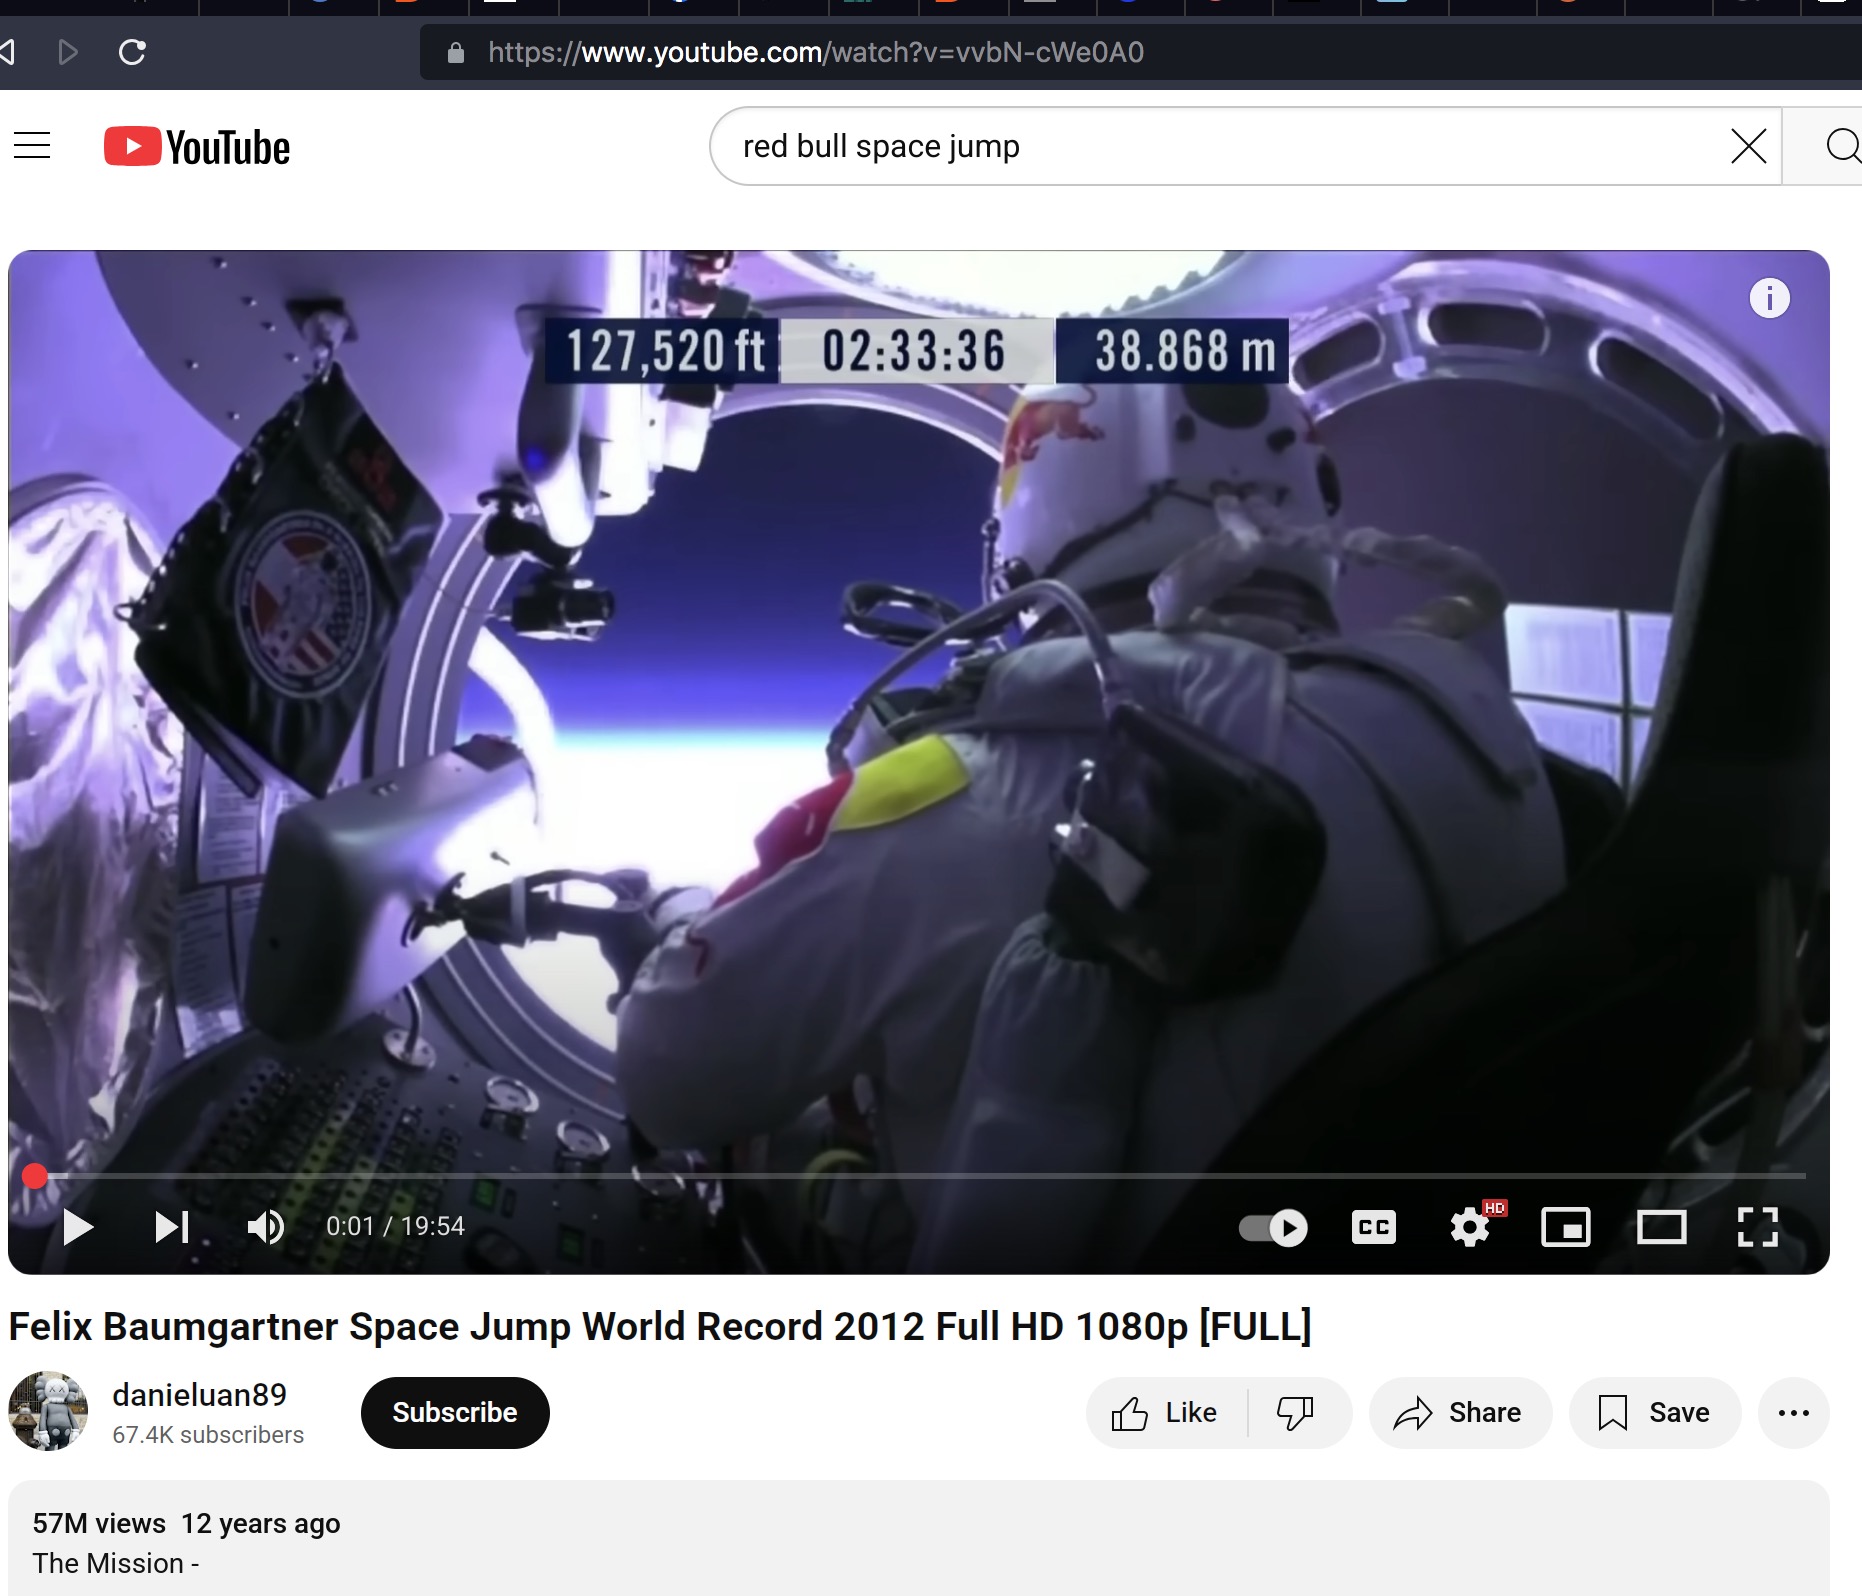Skip to the next video
The image size is (1862, 1596).
pyautogui.click(x=171, y=1227)
